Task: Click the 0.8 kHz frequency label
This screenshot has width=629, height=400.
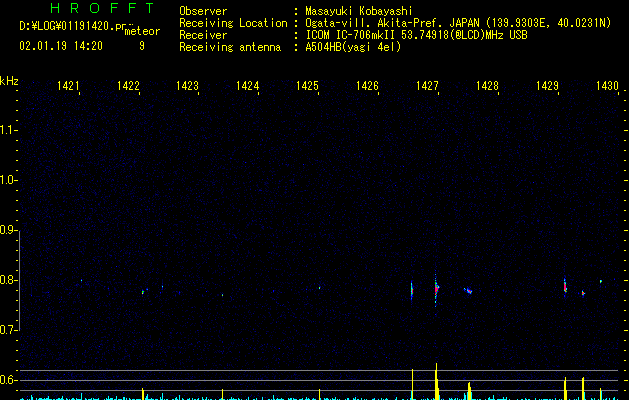Action: [7, 280]
